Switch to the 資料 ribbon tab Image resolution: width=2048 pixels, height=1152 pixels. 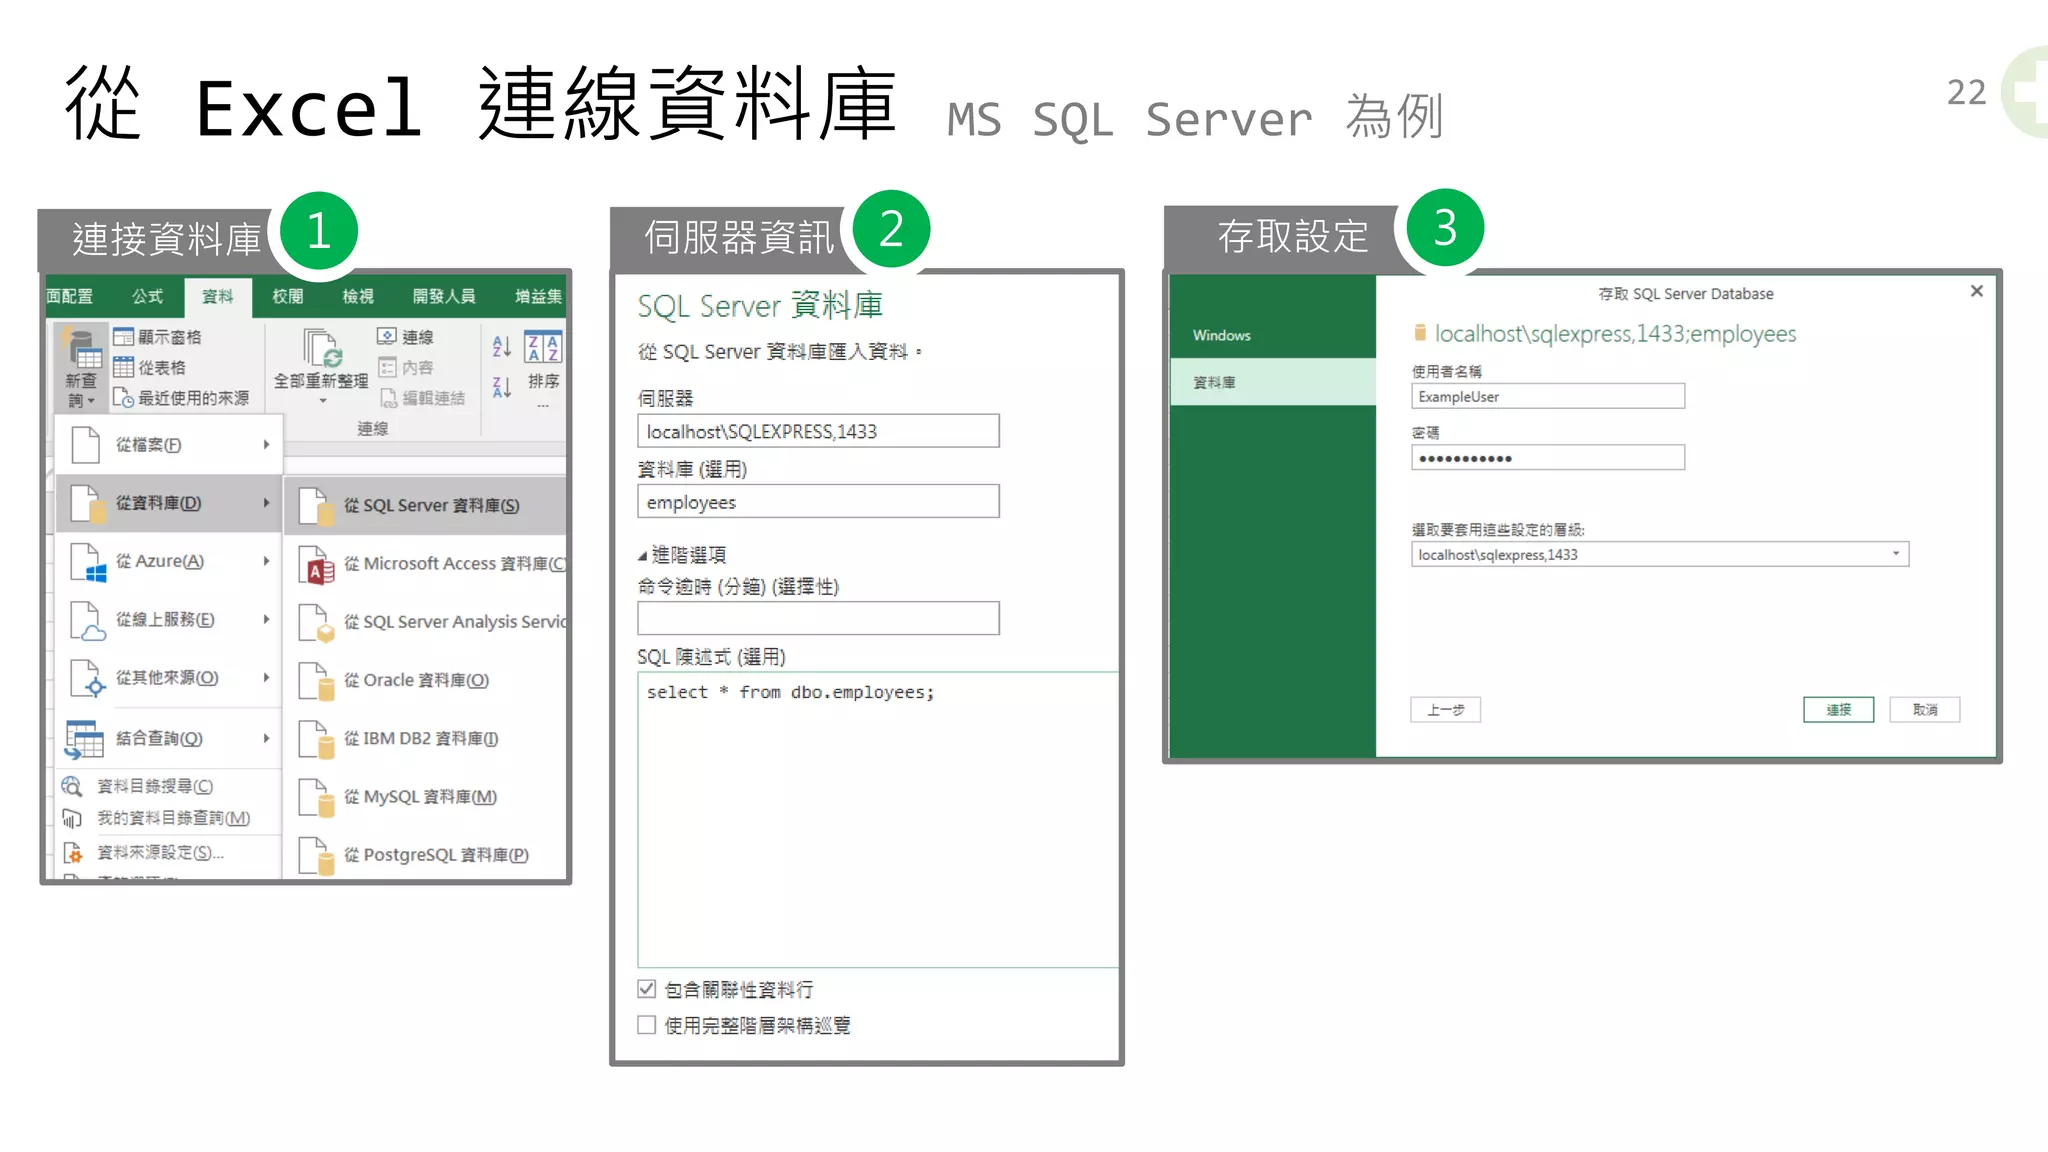(x=217, y=296)
